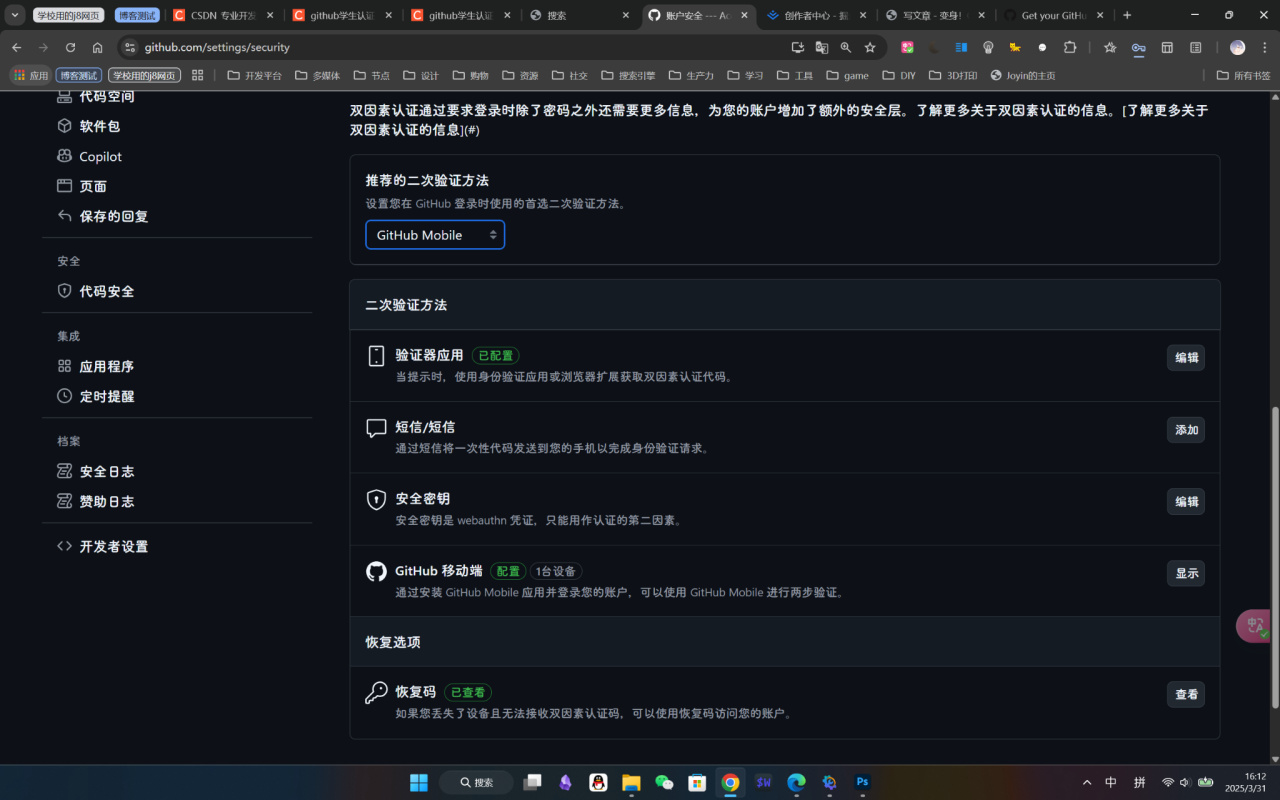Expand the 生产力 bookmark folder
Image resolution: width=1280 pixels, height=800 pixels.
[x=692, y=75]
